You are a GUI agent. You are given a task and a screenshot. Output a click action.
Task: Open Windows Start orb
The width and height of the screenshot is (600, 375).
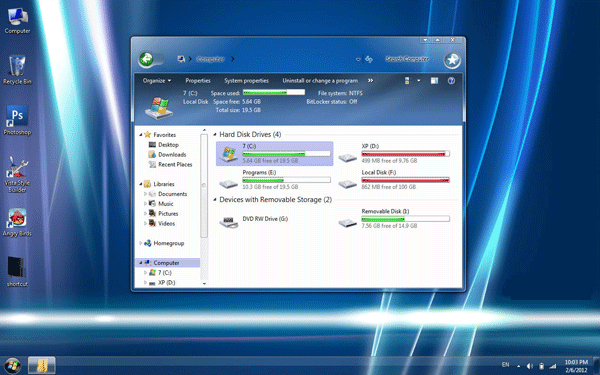click(13, 365)
